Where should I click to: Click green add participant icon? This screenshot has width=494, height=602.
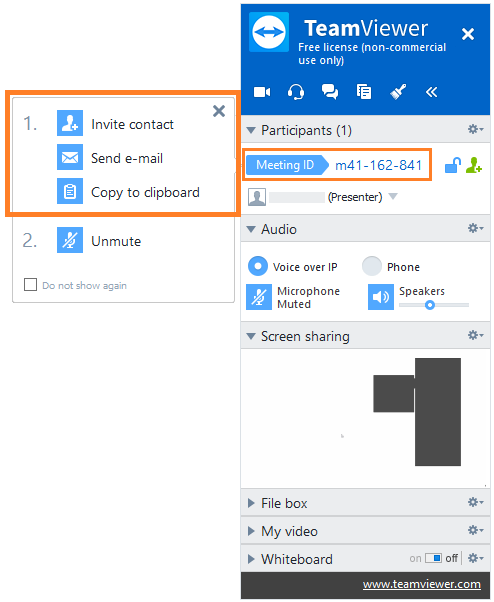[x=474, y=165]
